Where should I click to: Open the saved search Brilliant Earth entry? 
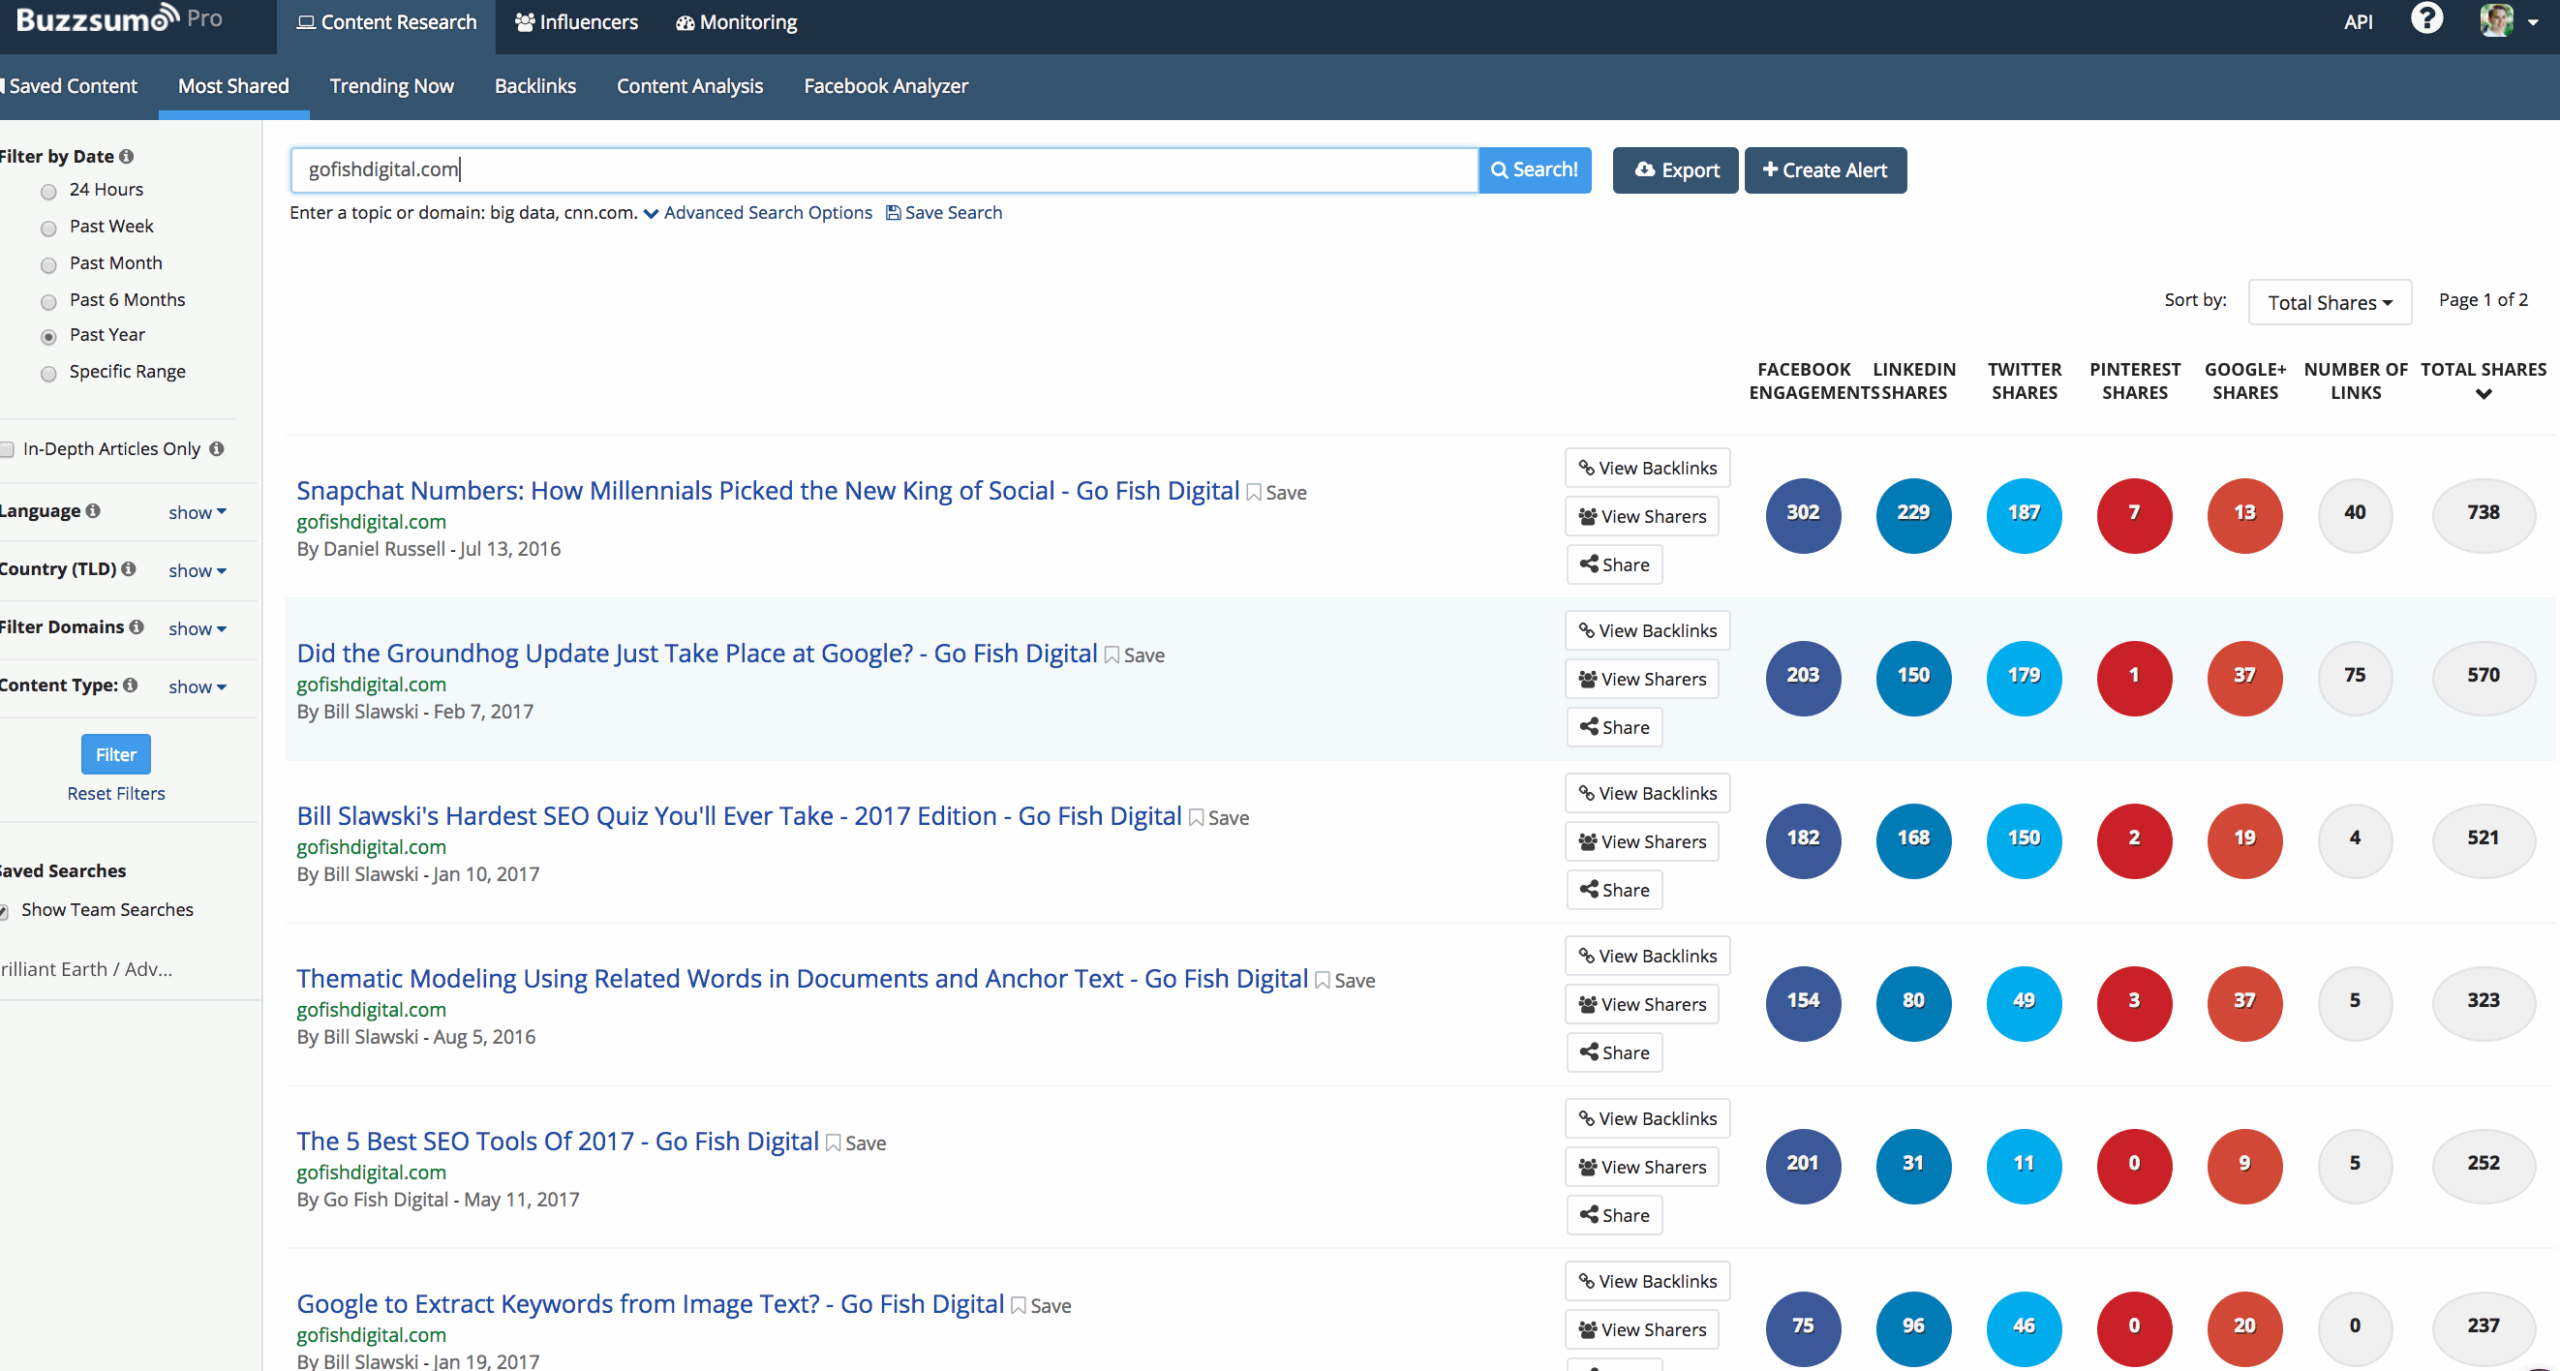pyautogui.click(x=86, y=969)
